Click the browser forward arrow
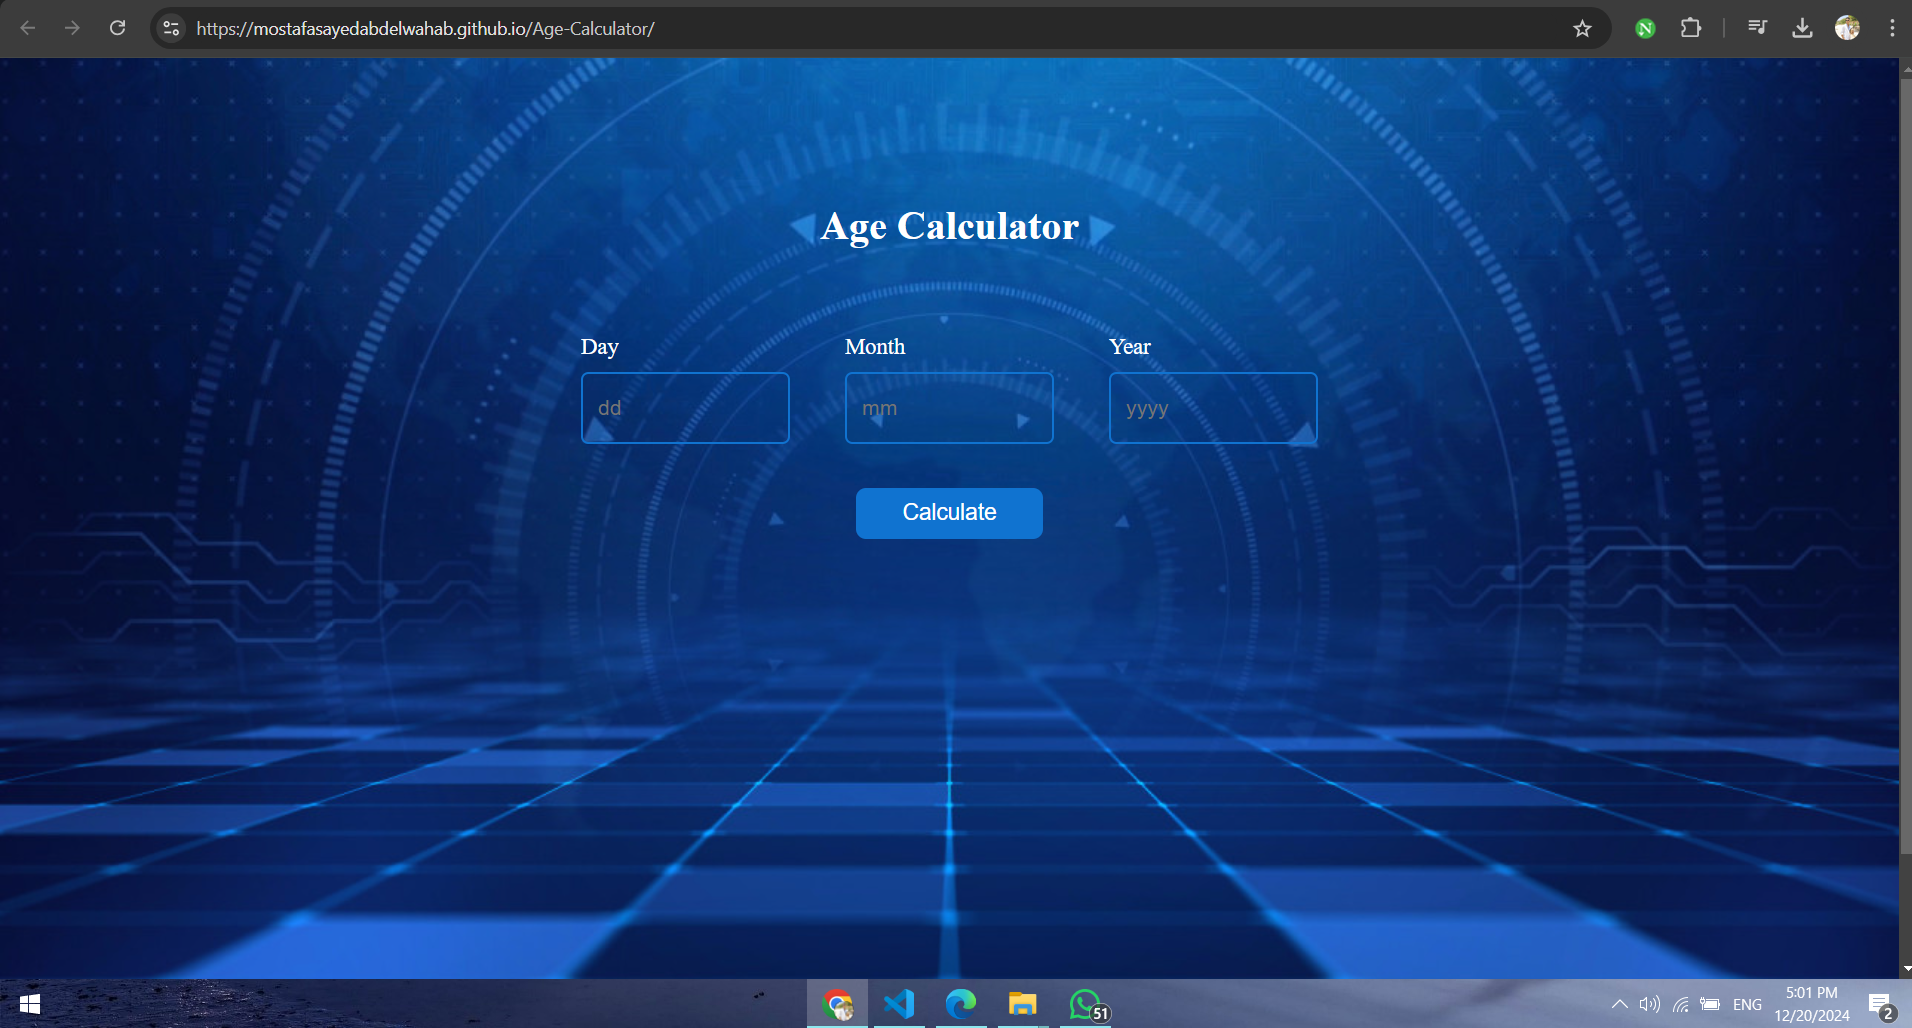This screenshot has height=1028, width=1912. click(72, 28)
